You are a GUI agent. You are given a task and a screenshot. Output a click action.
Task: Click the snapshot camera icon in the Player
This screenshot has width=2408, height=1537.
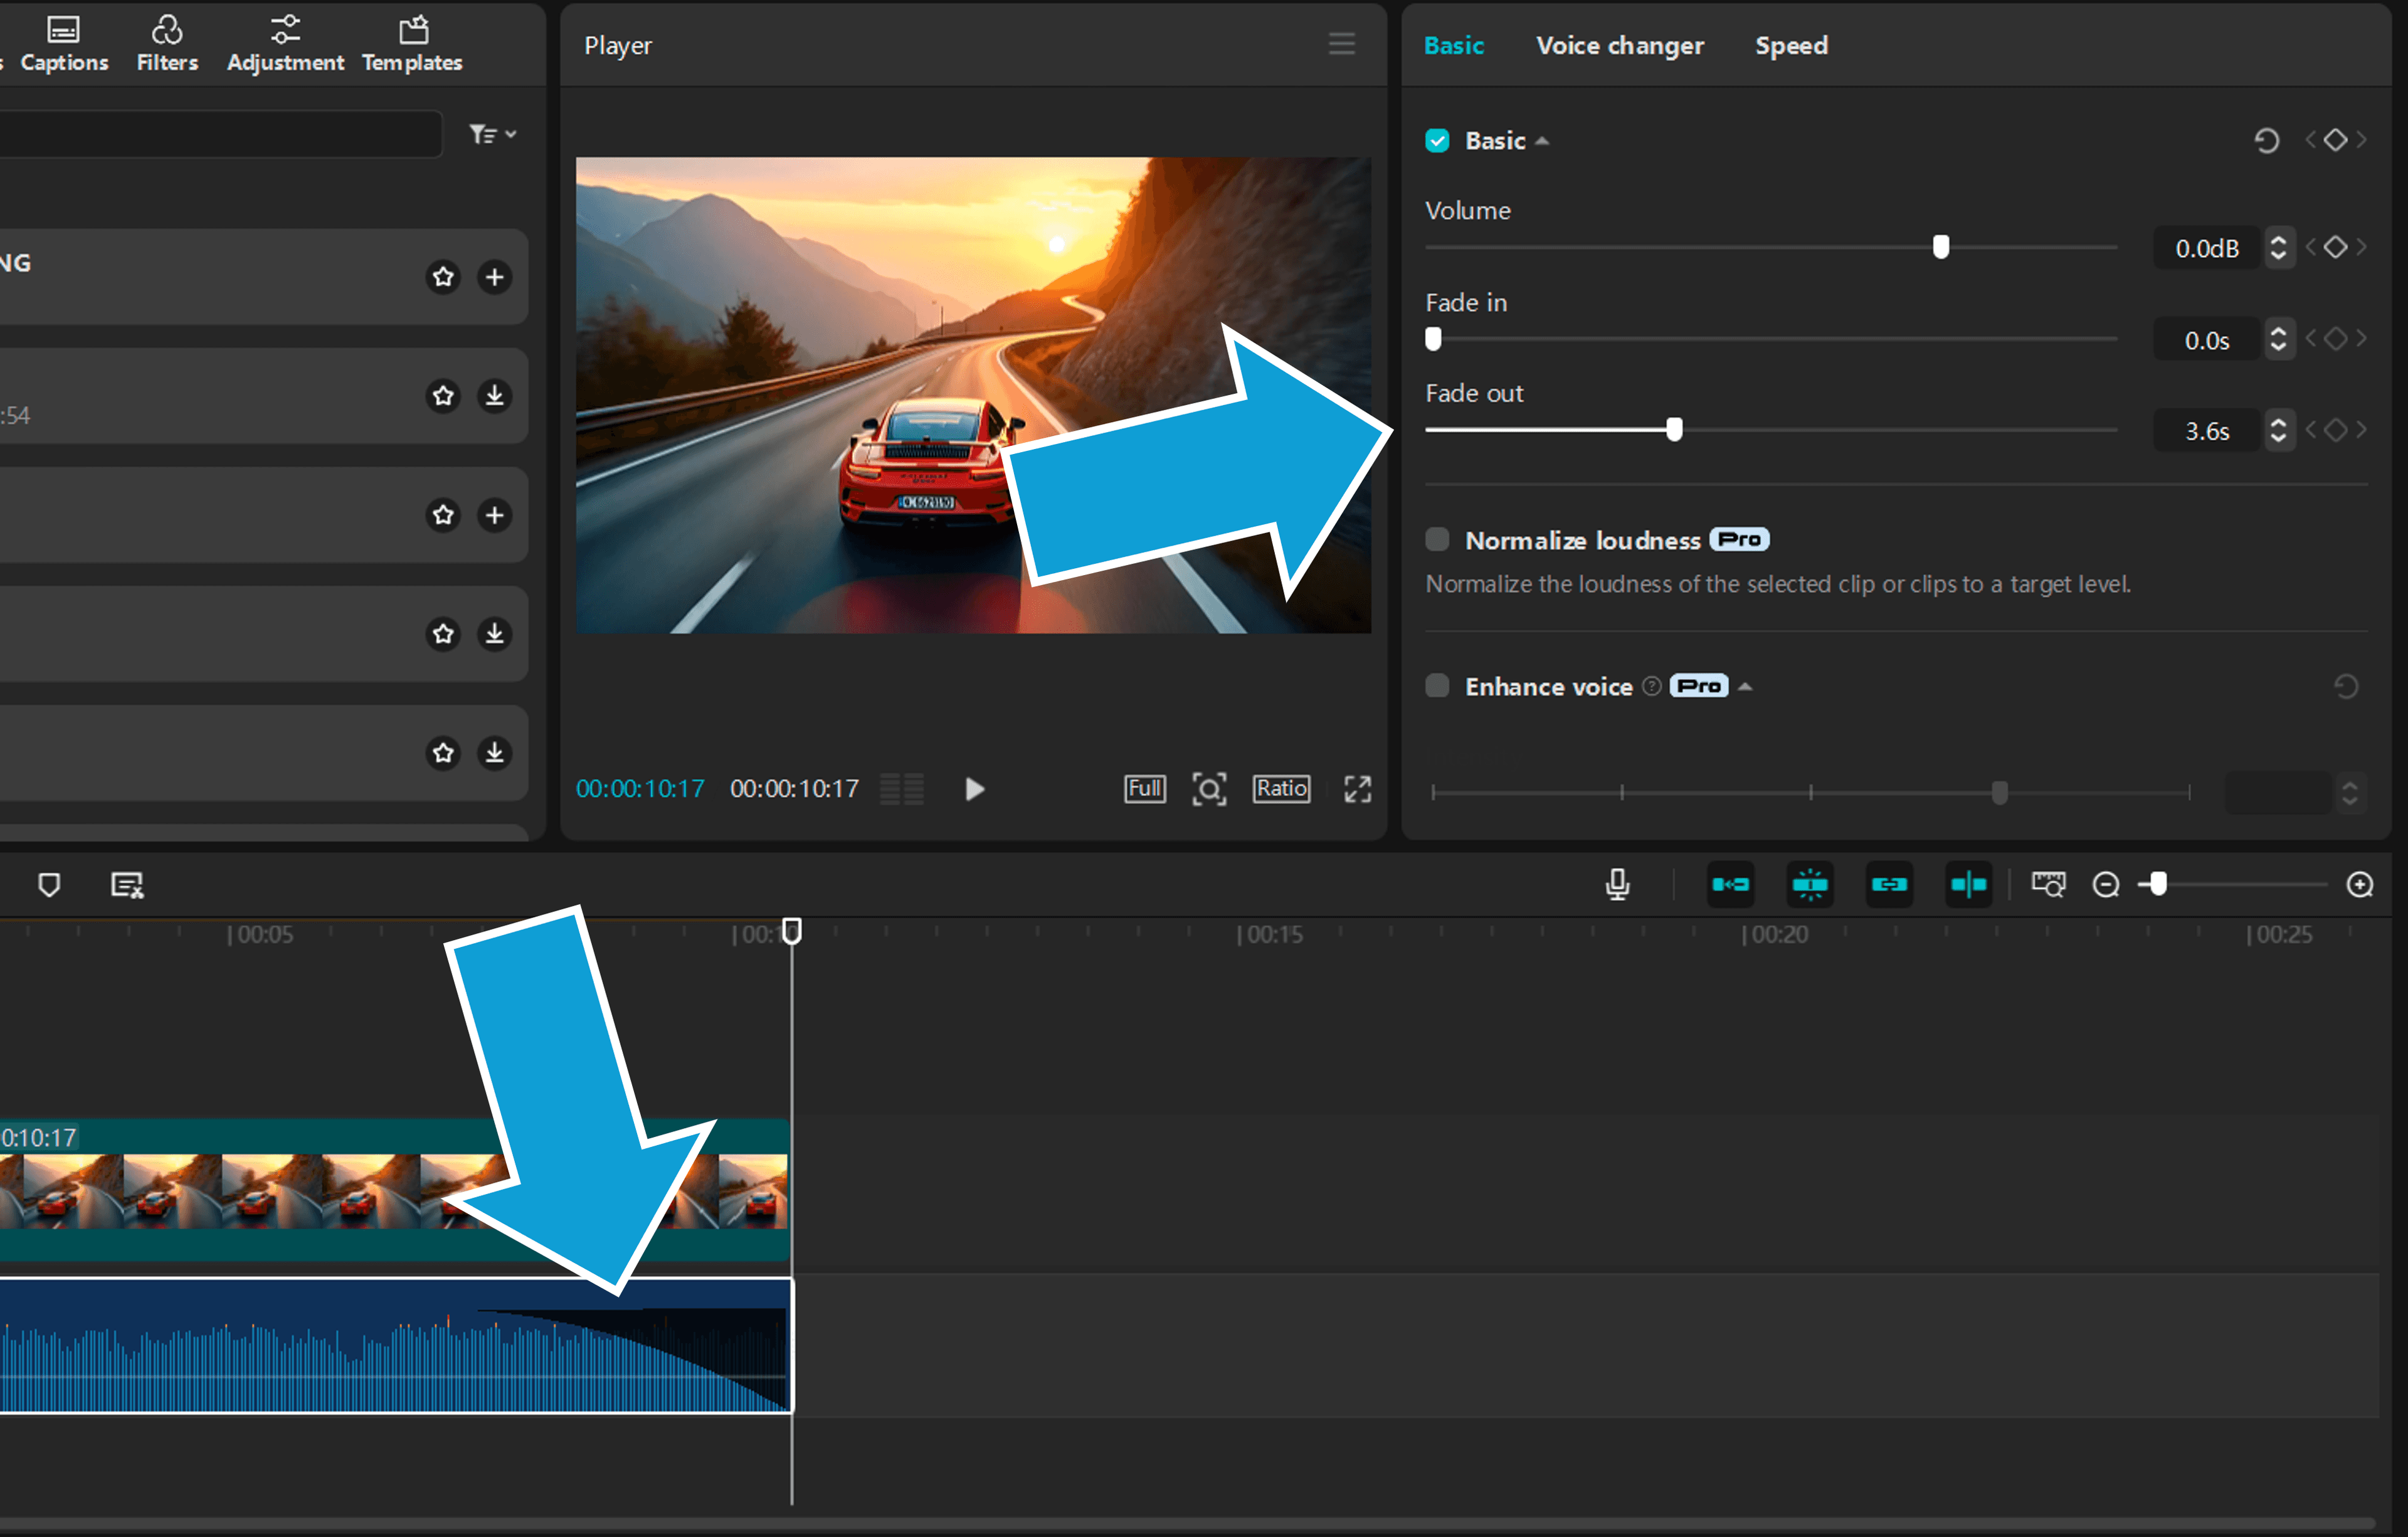coord(1210,789)
